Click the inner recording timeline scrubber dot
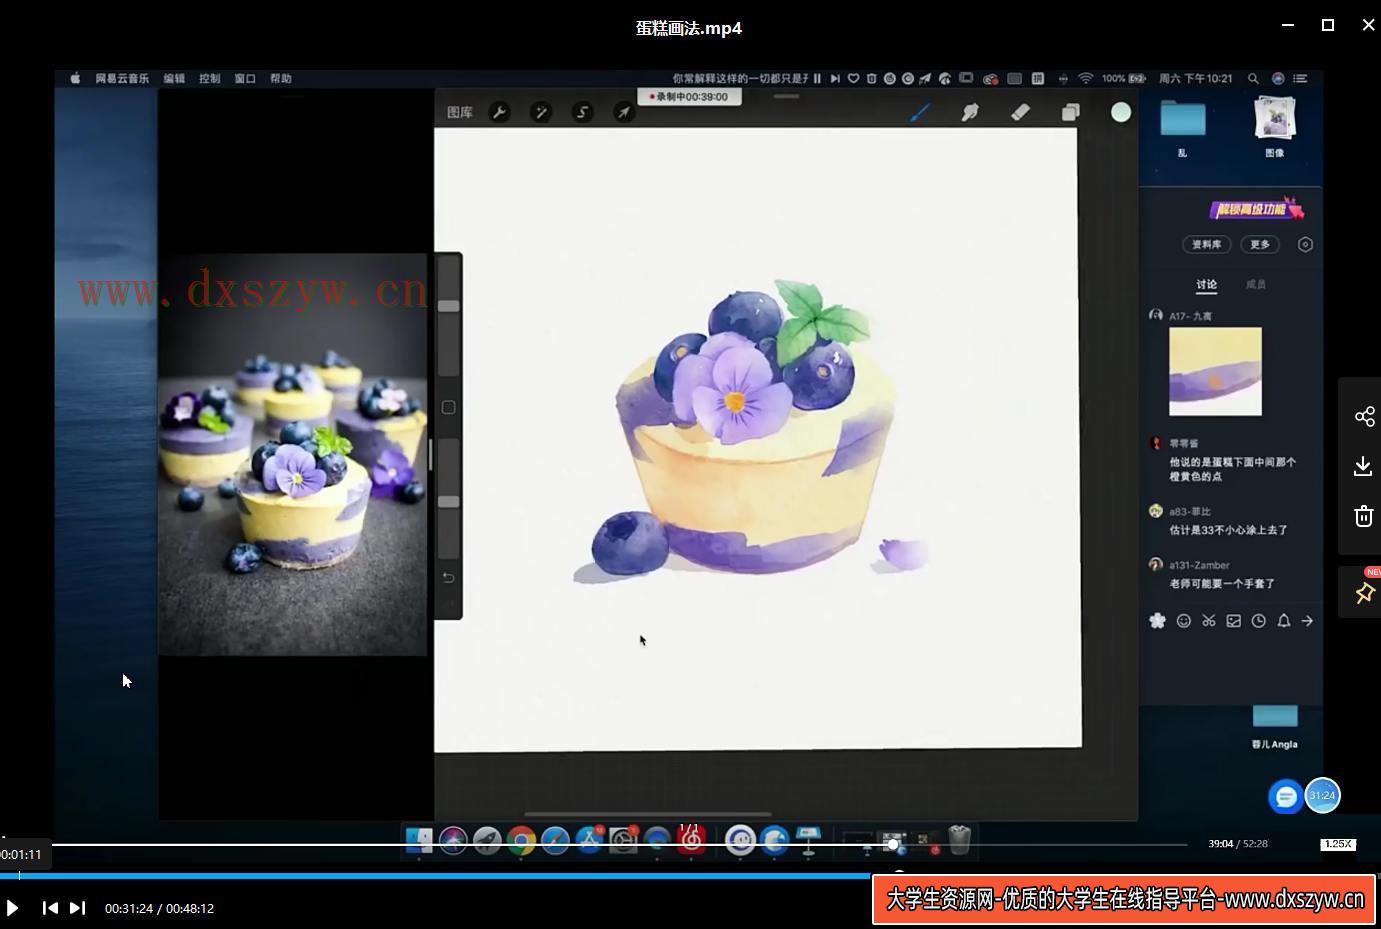This screenshot has width=1381, height=929. coord(893,844)
